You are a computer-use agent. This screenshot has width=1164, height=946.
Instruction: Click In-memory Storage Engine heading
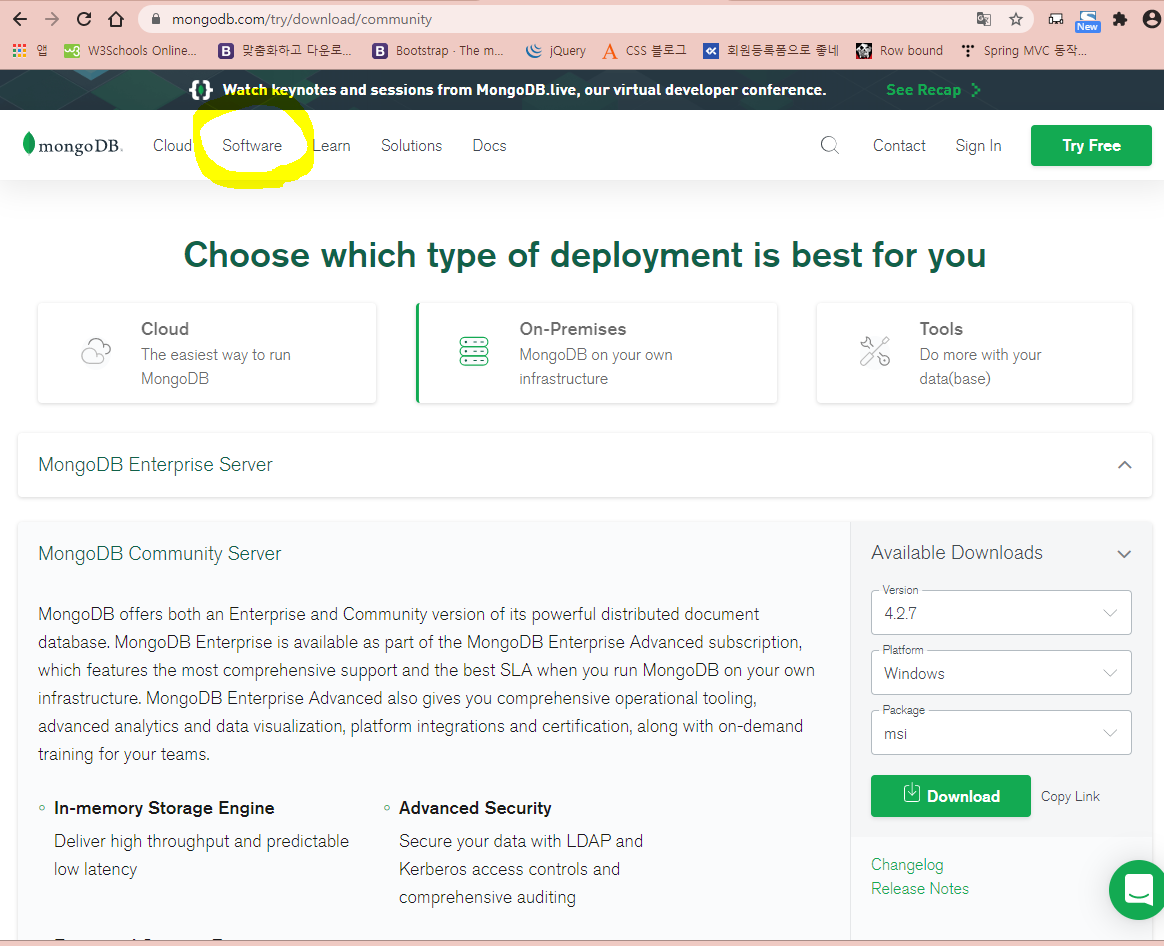[164, 808]
